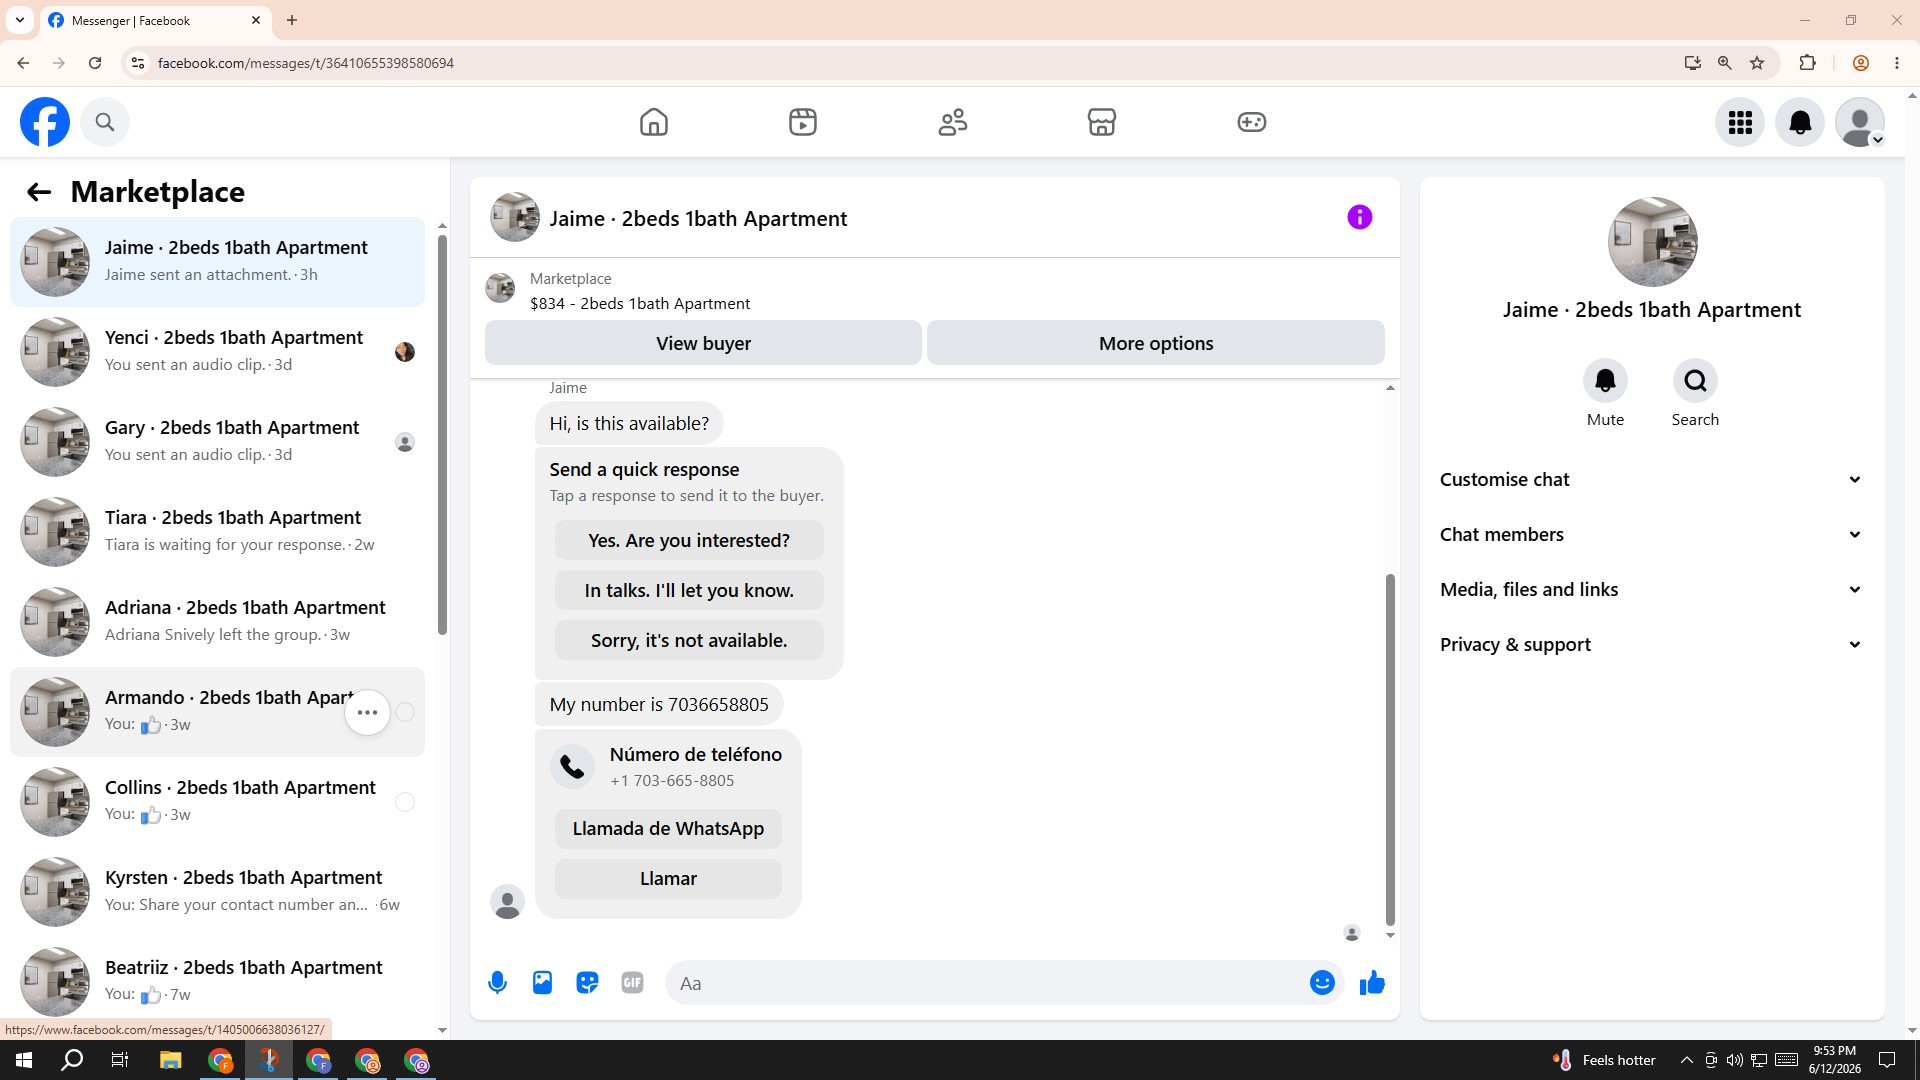
Task: Open the account profile avatar menu
Action: (x=1860, y=122)
